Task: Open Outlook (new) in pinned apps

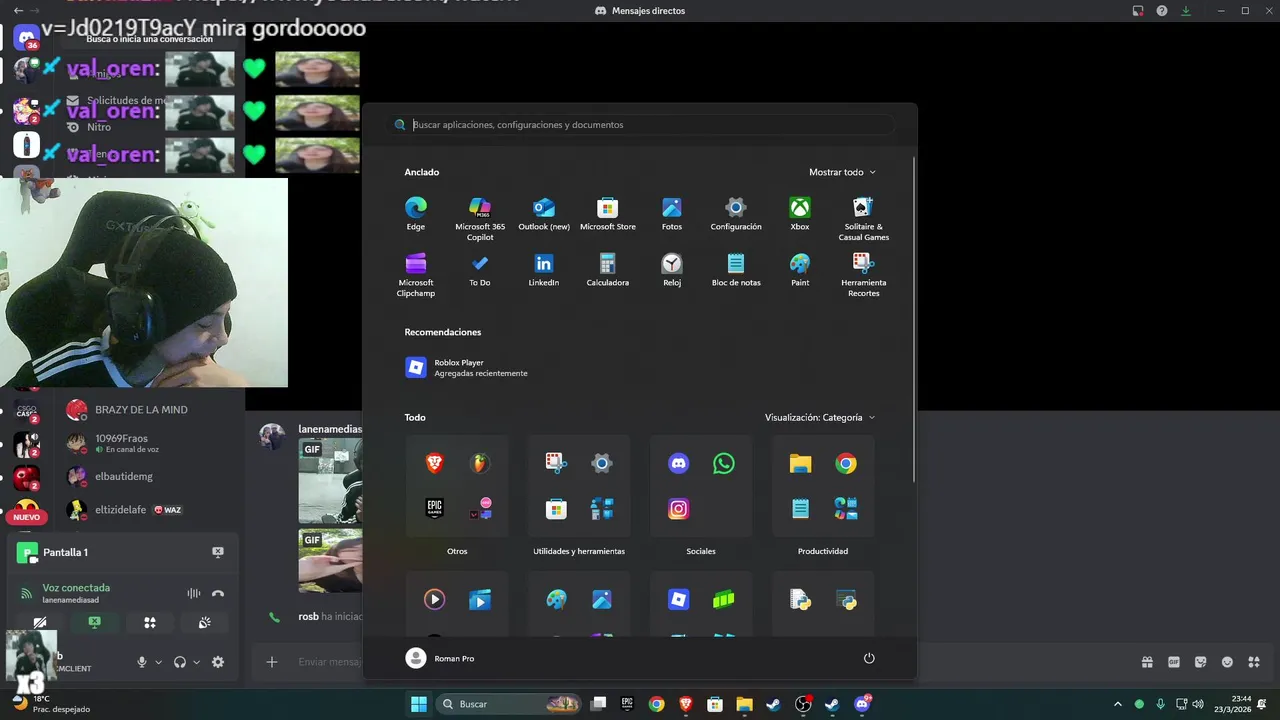Action: (544, 213)
